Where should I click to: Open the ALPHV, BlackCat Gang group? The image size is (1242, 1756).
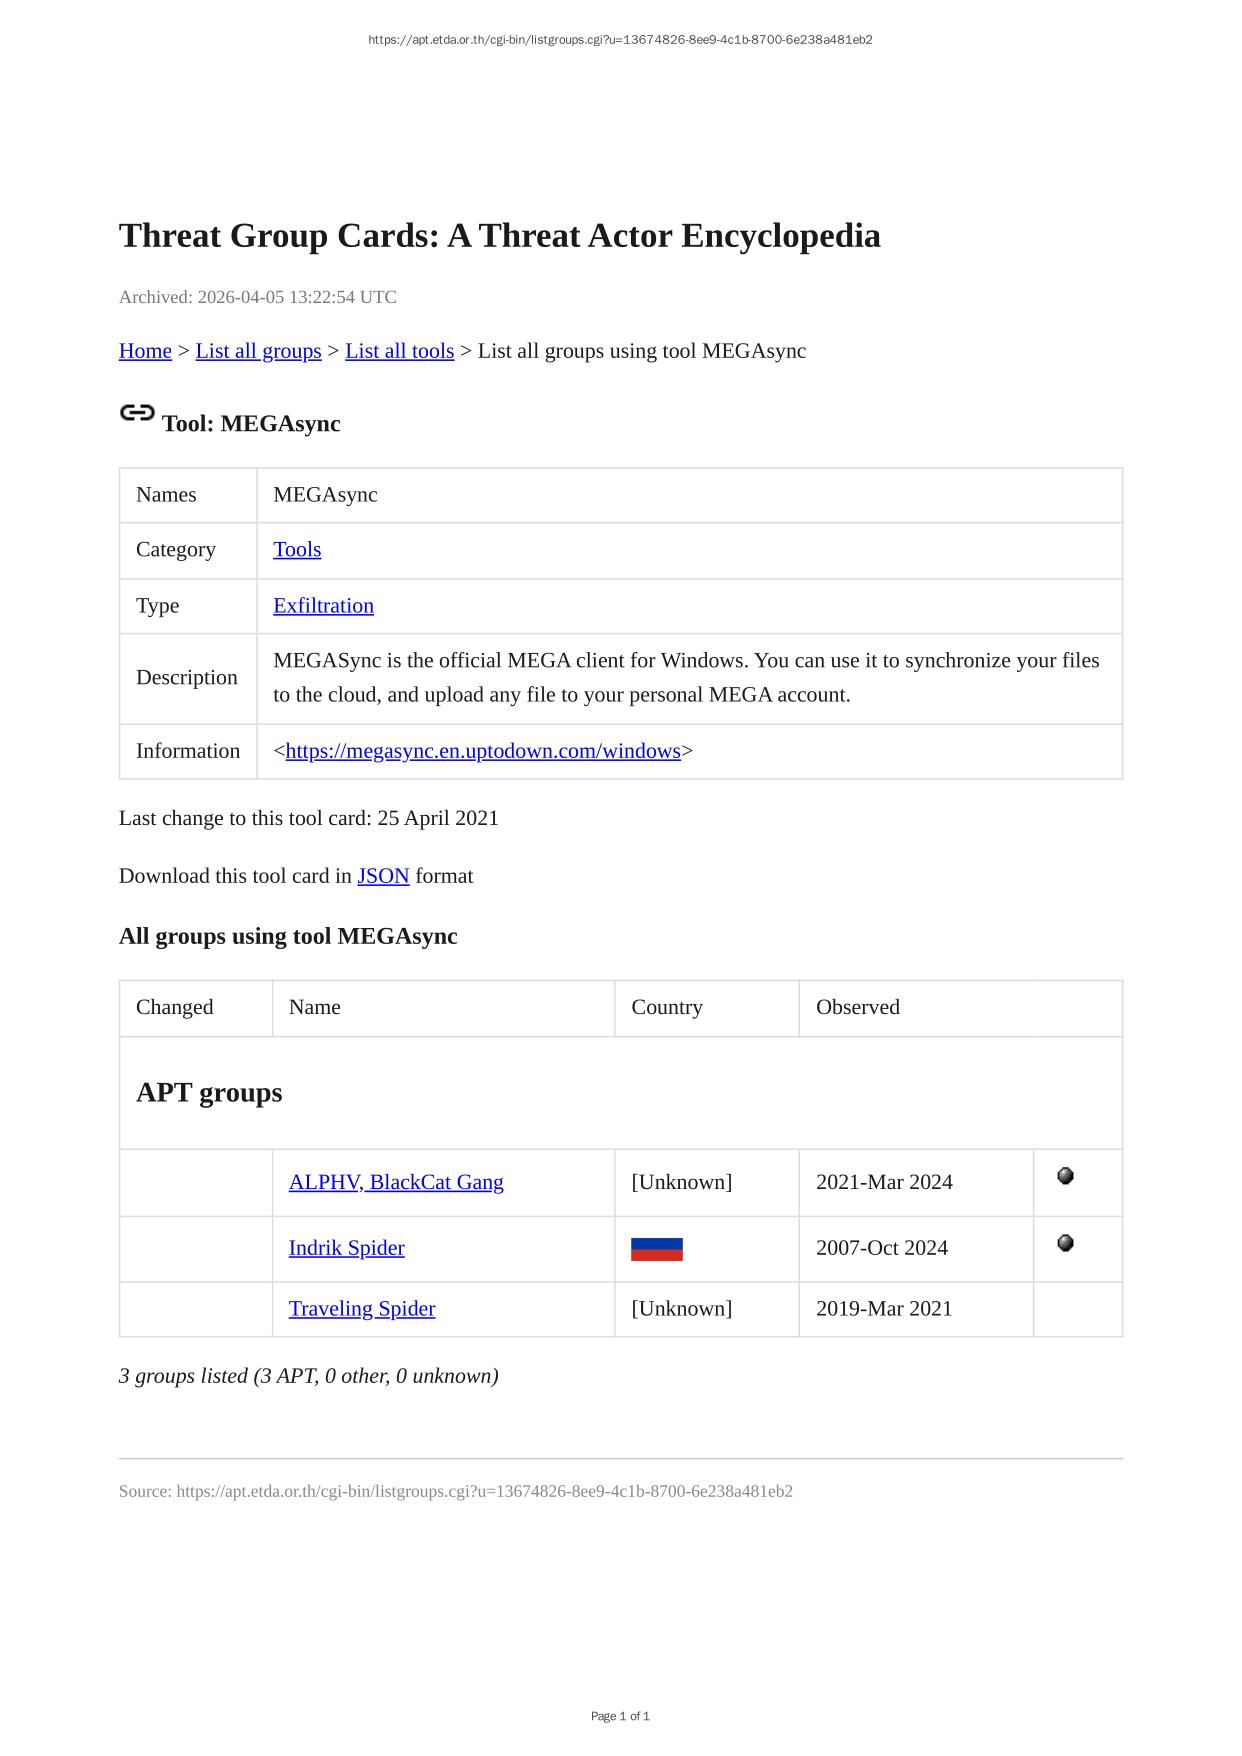[x=396, y=1182]
